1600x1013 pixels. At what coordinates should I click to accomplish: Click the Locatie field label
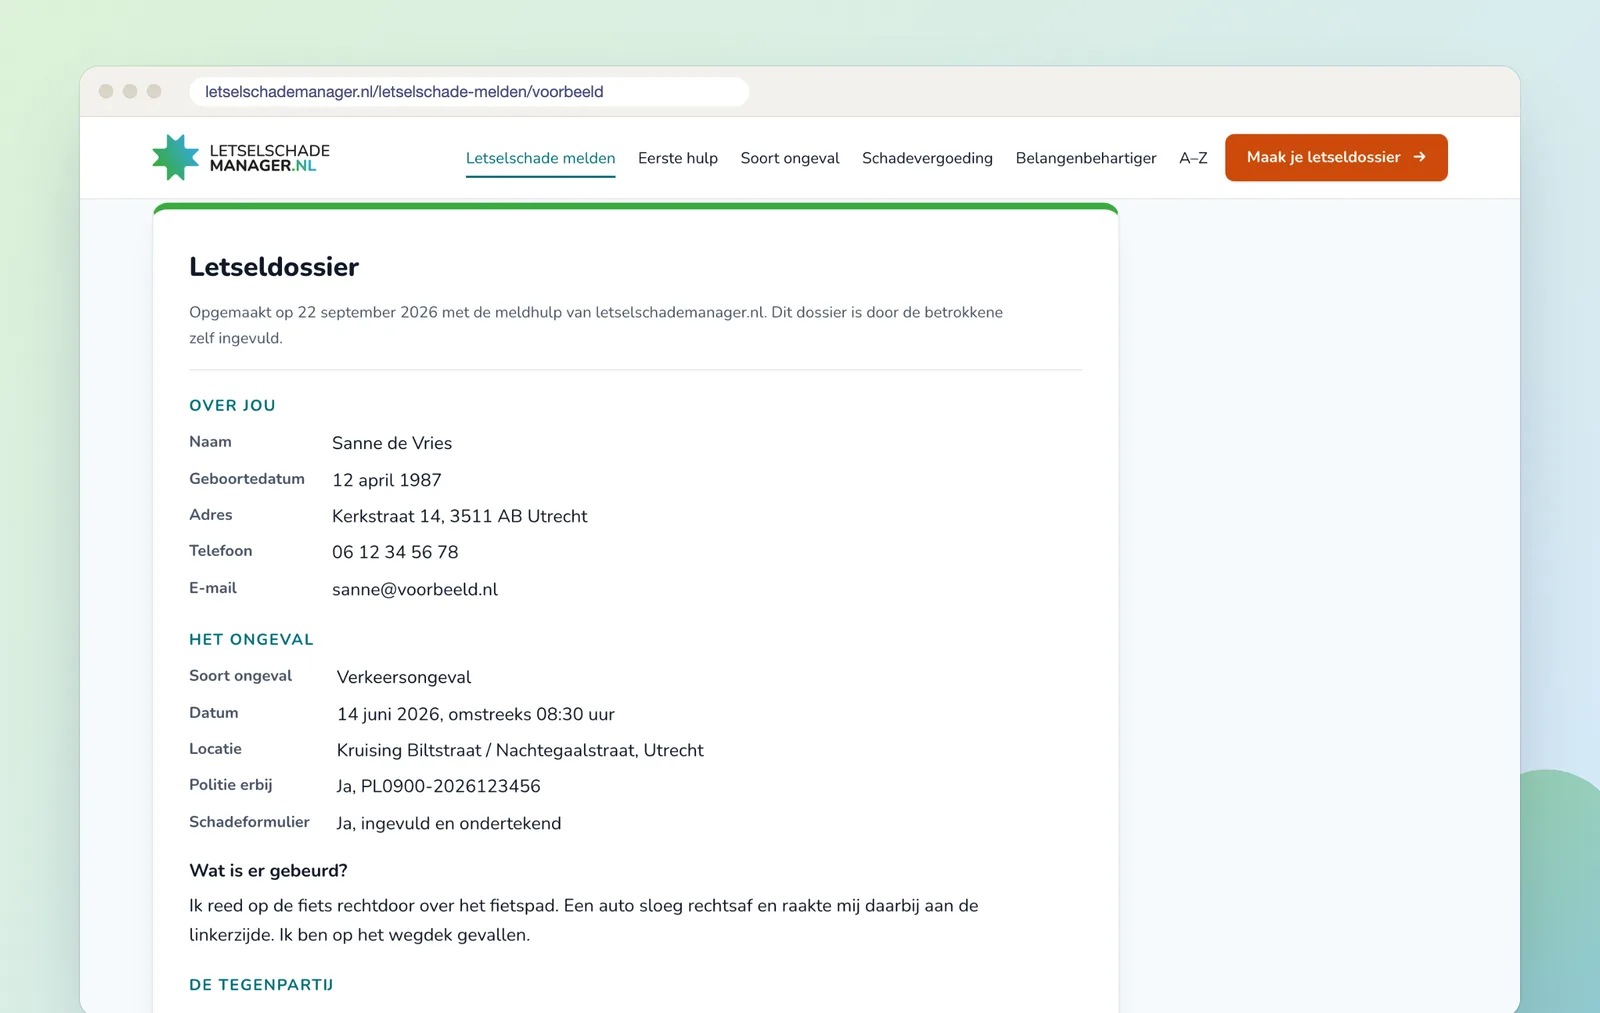(215, 749)
